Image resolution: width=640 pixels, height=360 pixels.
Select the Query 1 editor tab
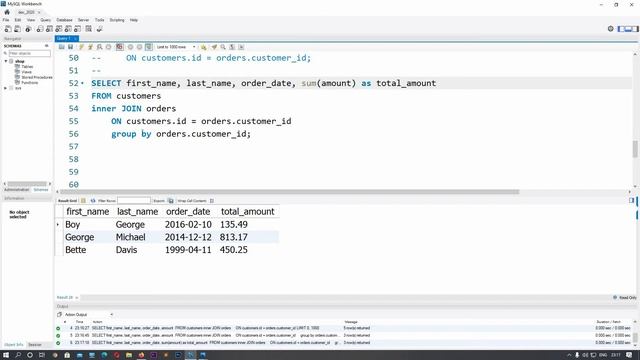point(67,38)
